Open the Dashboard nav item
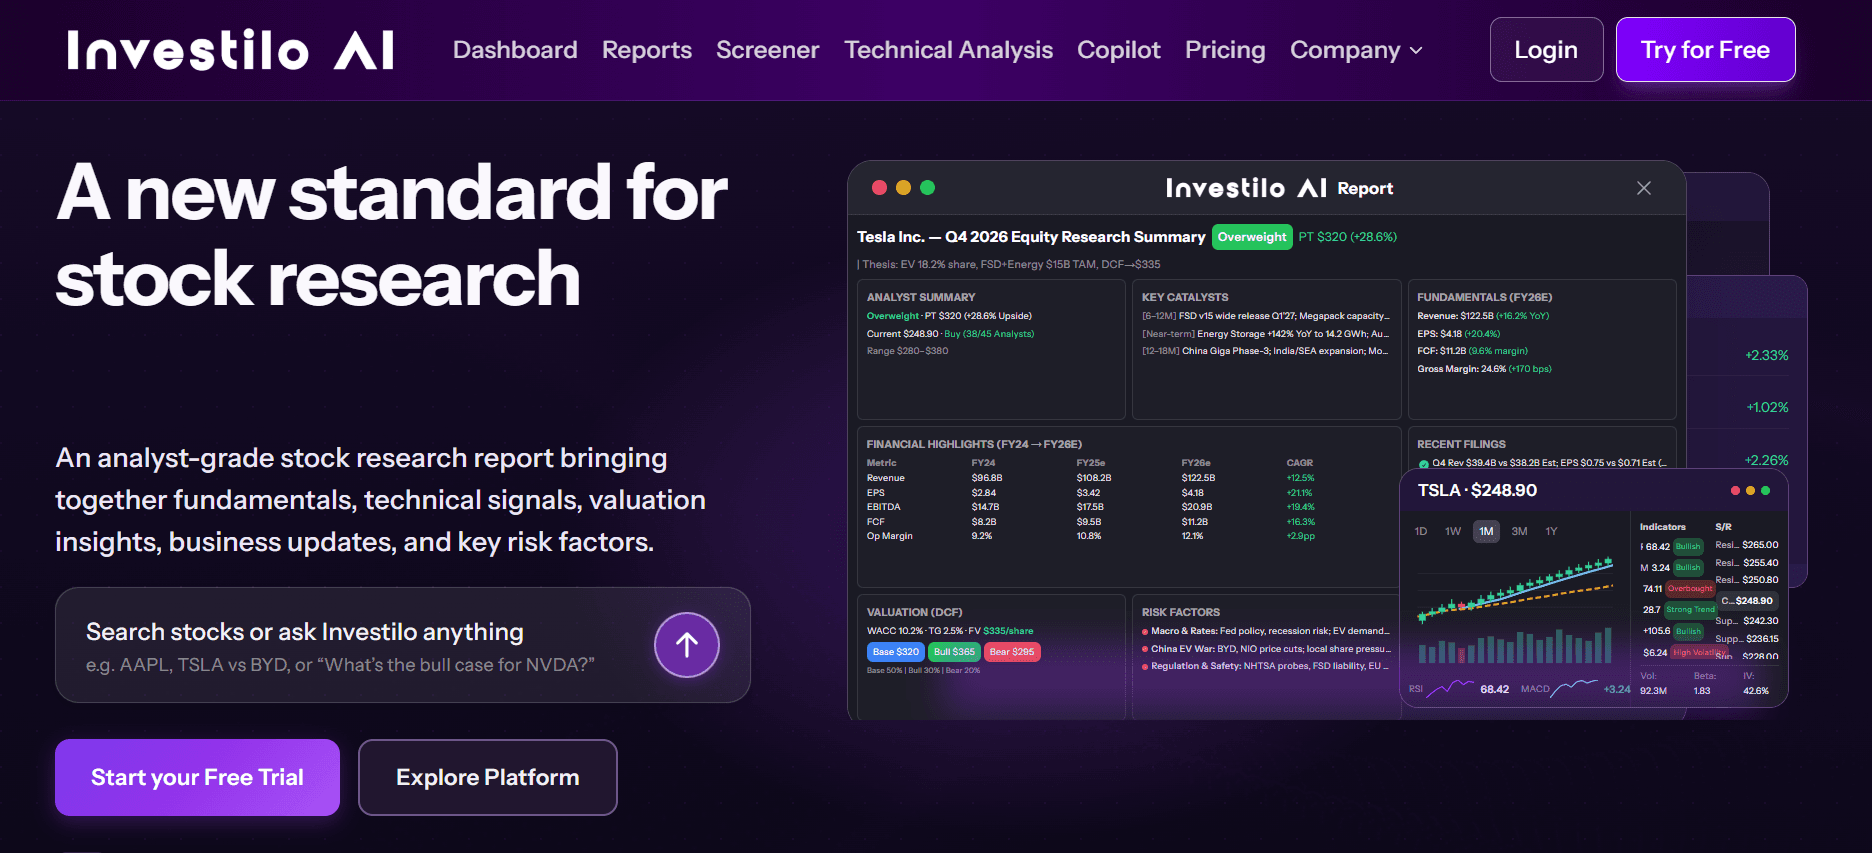1872x853 pixels. (515, 50)
